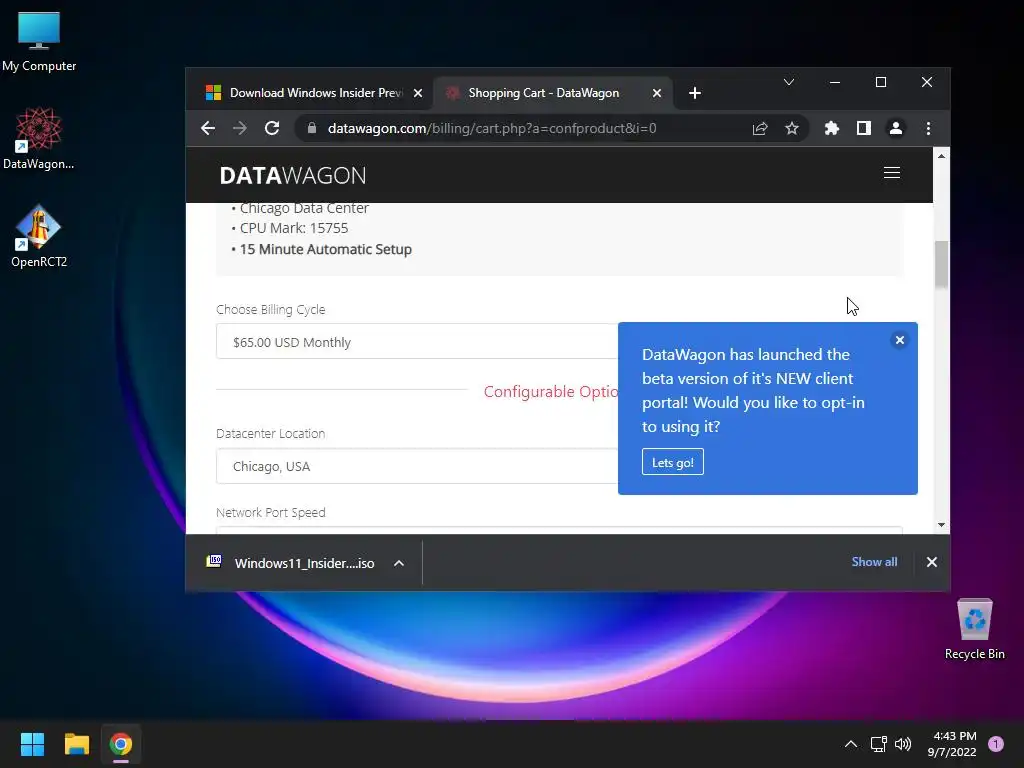
Task: Click the Windows Start button
Action: pos(32,744)
